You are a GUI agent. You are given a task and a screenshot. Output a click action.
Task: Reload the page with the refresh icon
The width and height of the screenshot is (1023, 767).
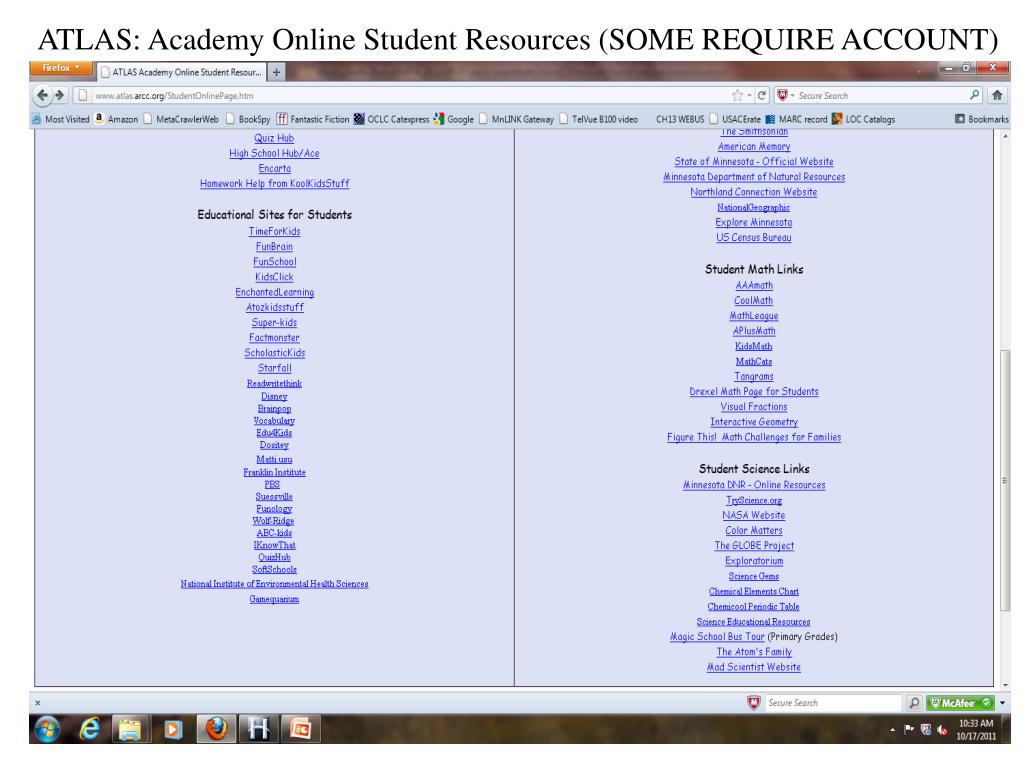[x=762, y=95]
